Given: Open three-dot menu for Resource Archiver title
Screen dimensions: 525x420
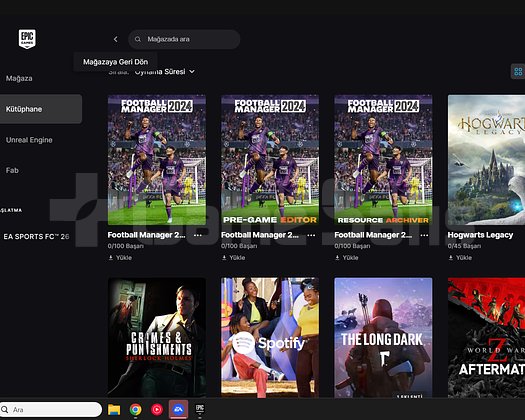Looking at the screenshot, I should (x=424, y=235).
